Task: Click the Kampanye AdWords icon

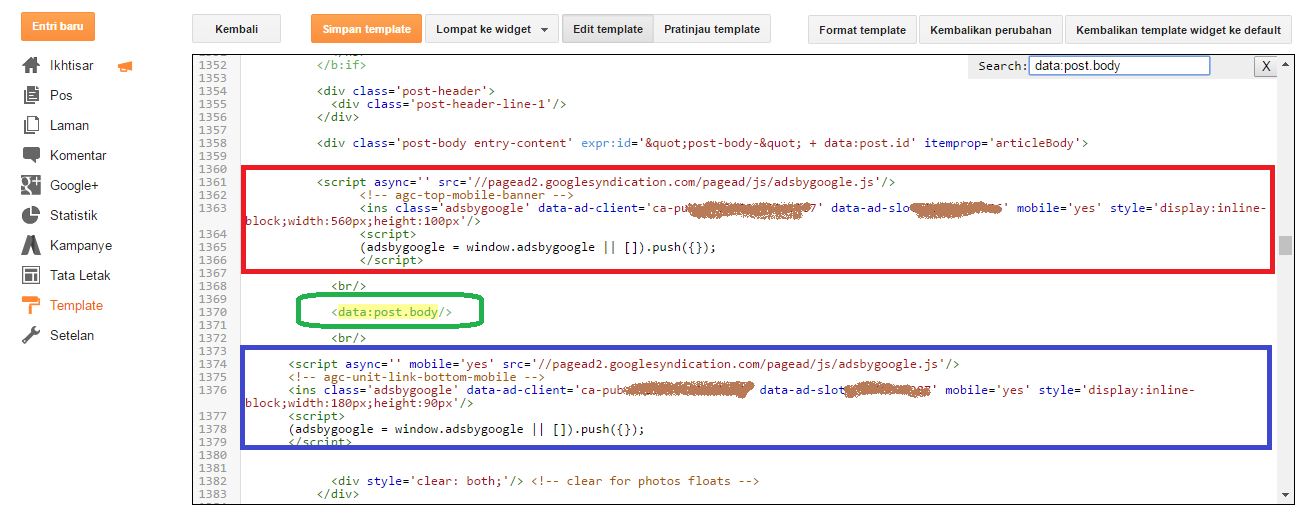Action: point(31,246)
